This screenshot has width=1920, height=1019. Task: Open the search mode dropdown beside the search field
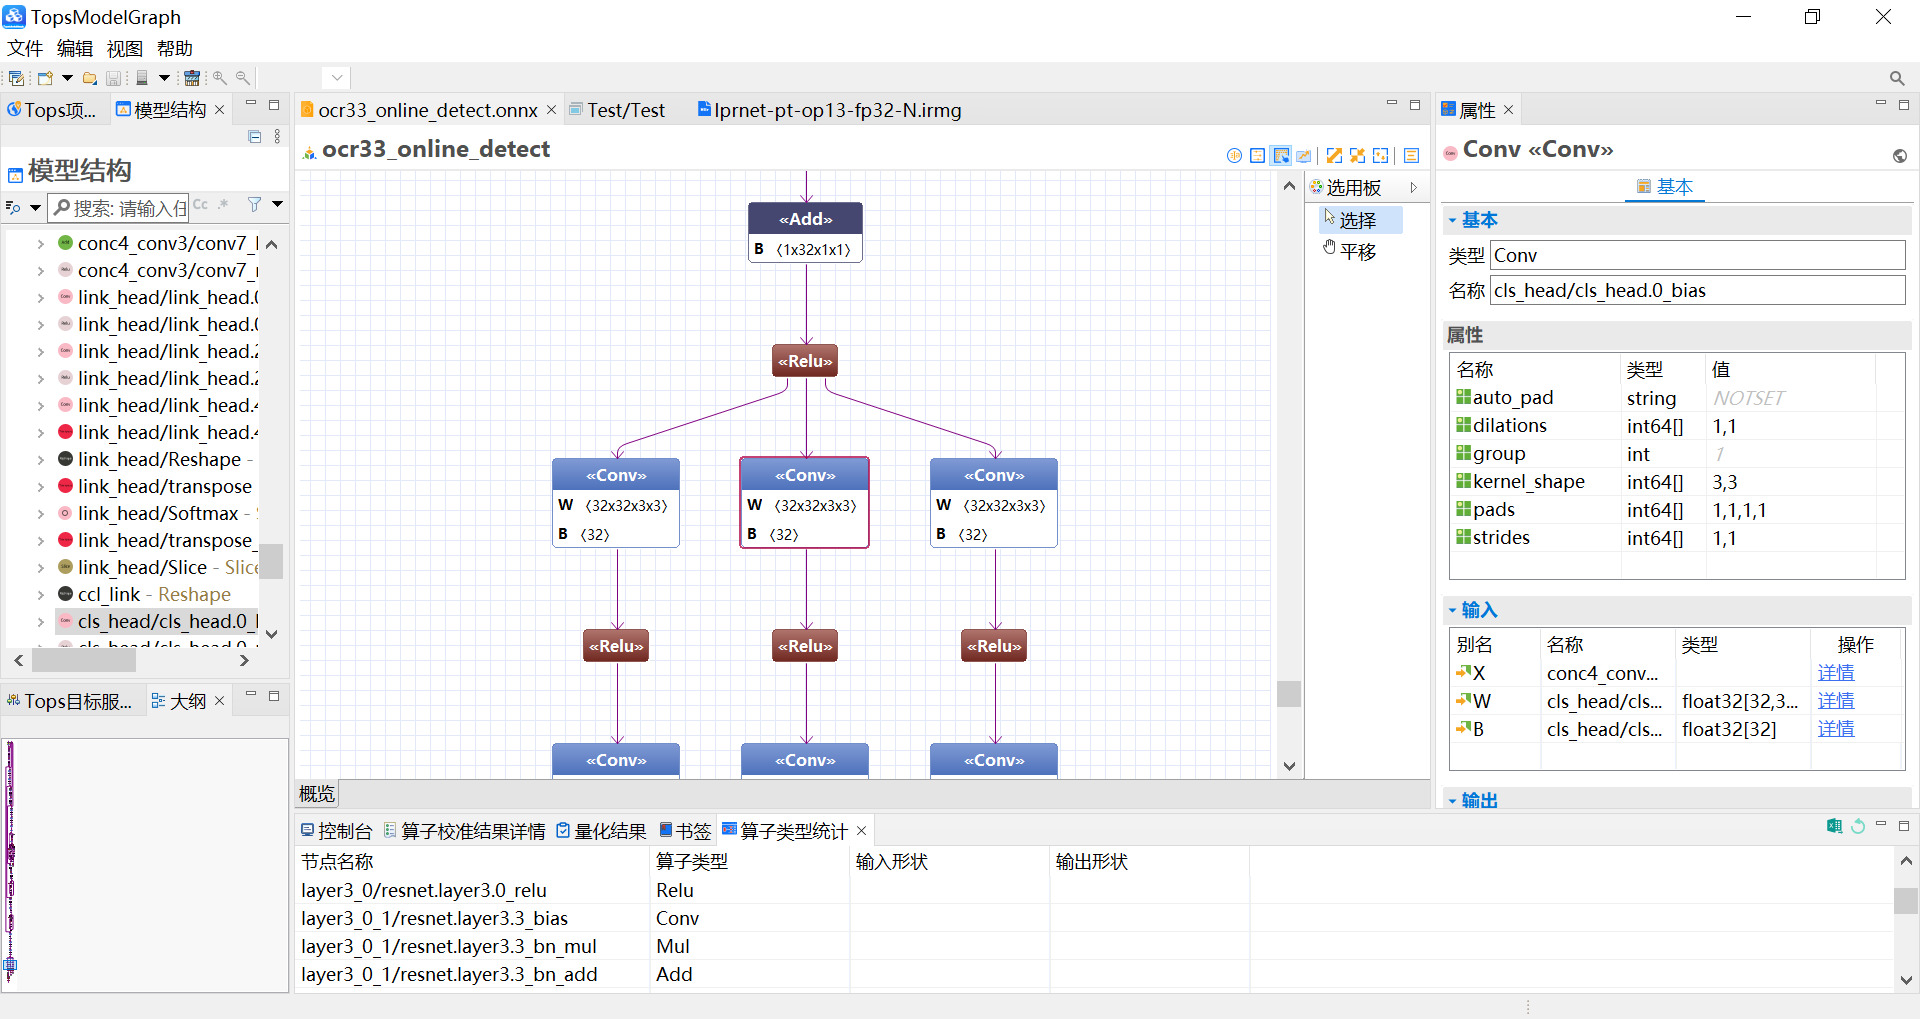click(x=35, y=208)
